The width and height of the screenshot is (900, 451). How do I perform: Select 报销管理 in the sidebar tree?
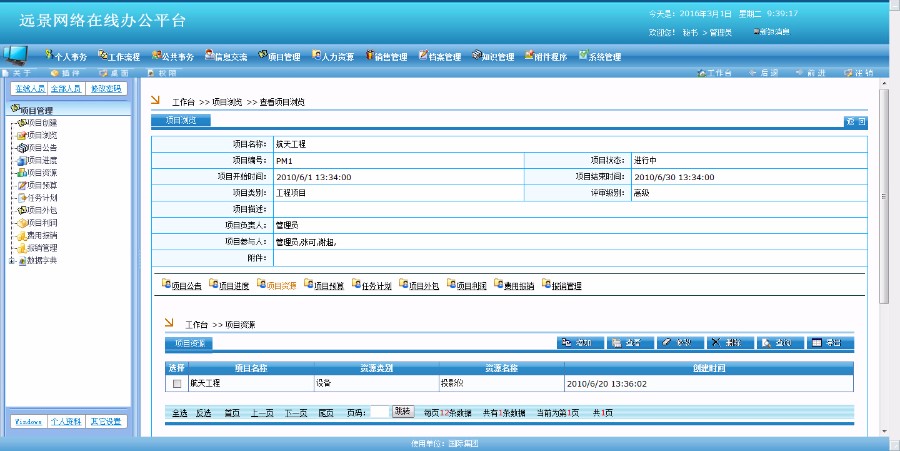pos(42,248)
